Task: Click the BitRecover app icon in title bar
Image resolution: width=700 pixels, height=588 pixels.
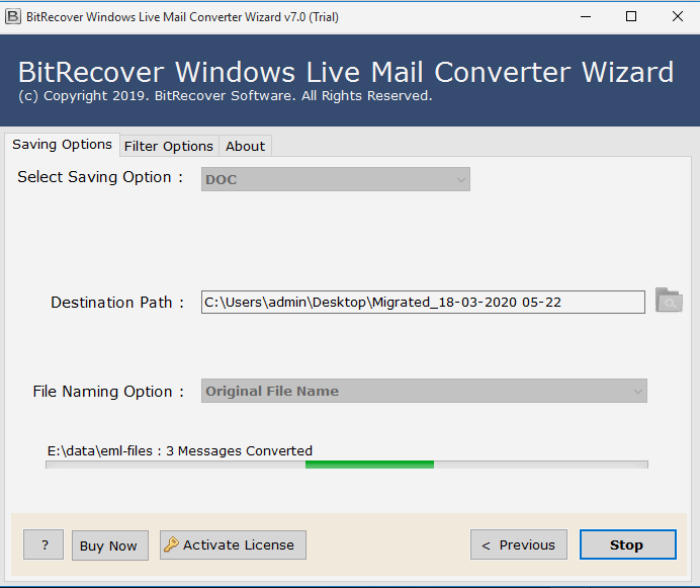Action: 13,17
